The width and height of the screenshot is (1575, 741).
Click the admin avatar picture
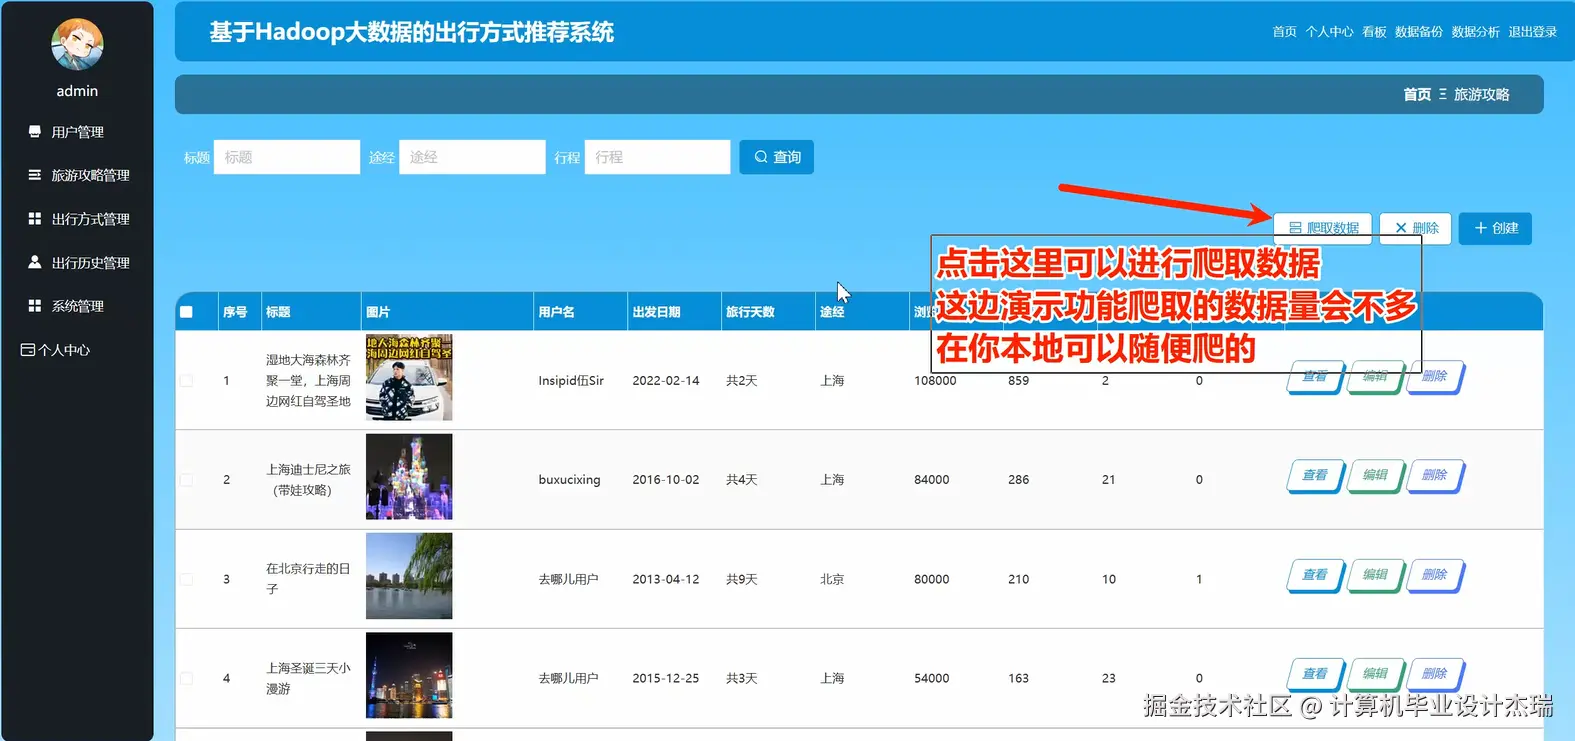[77, 44]
